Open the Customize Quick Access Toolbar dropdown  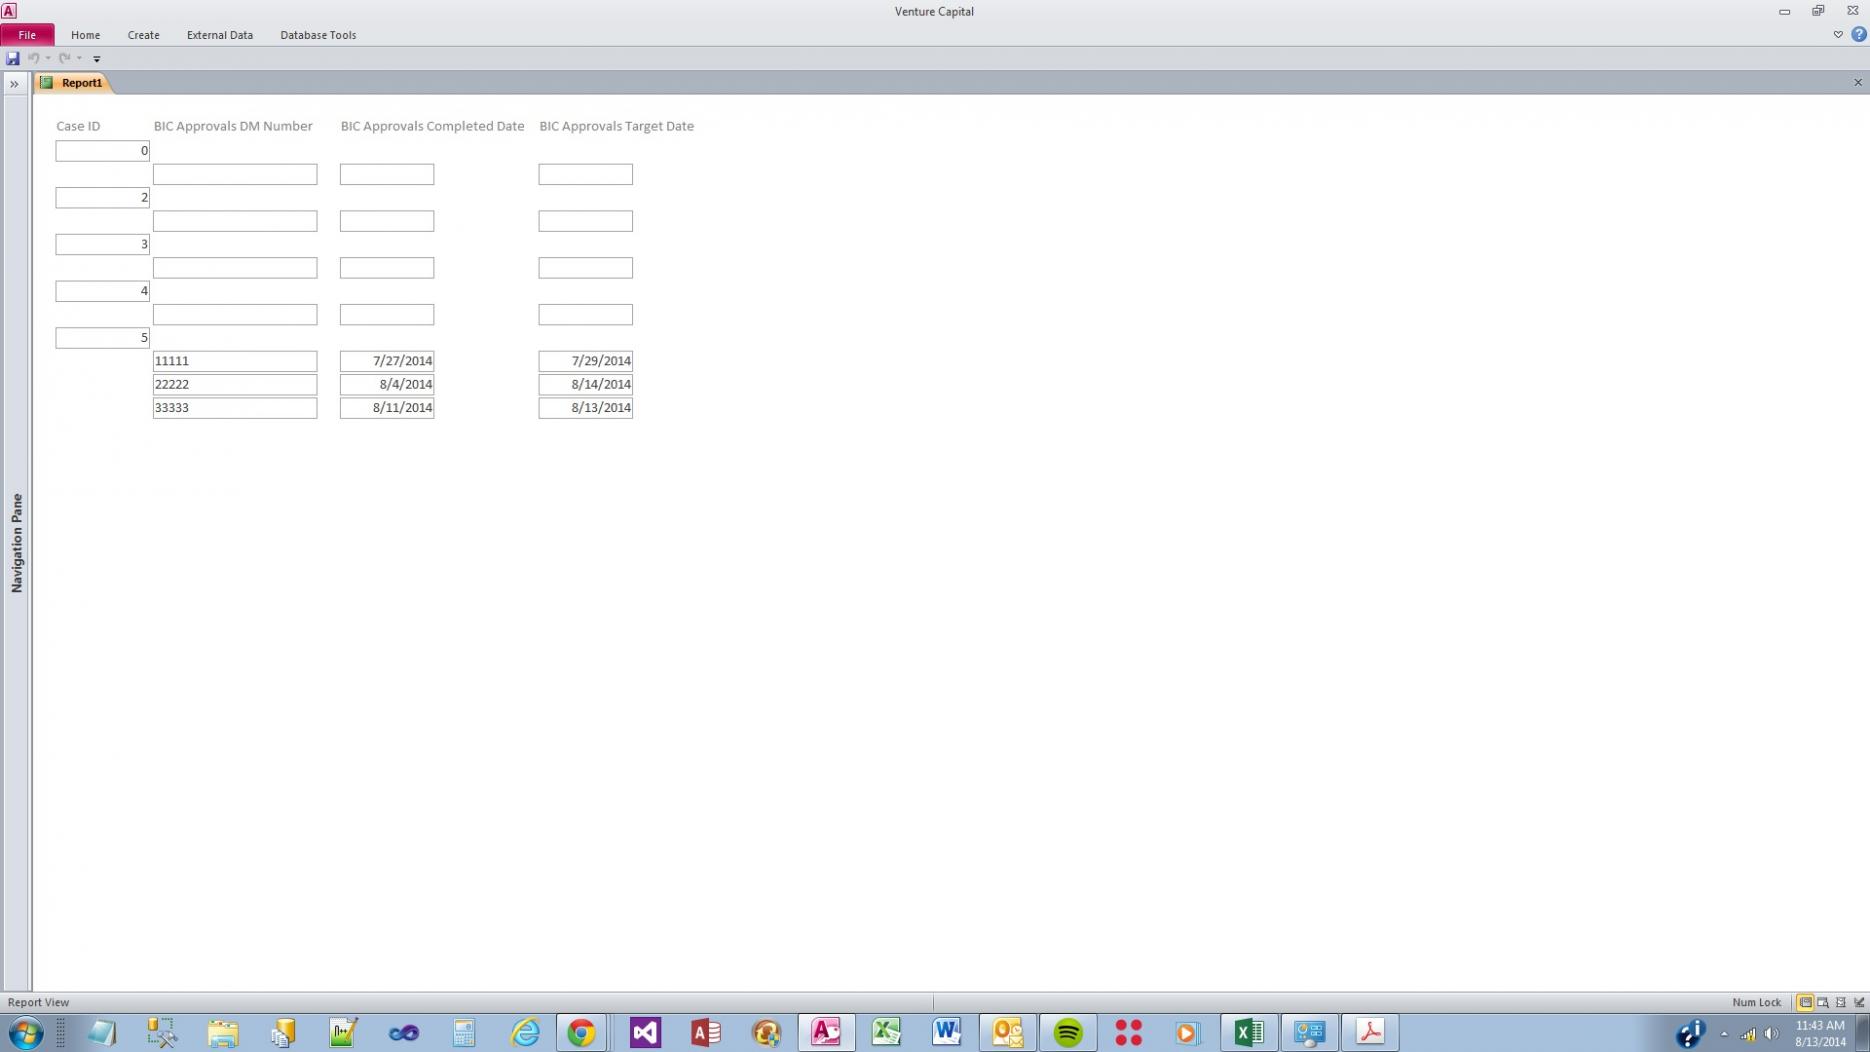pos(97,59)
